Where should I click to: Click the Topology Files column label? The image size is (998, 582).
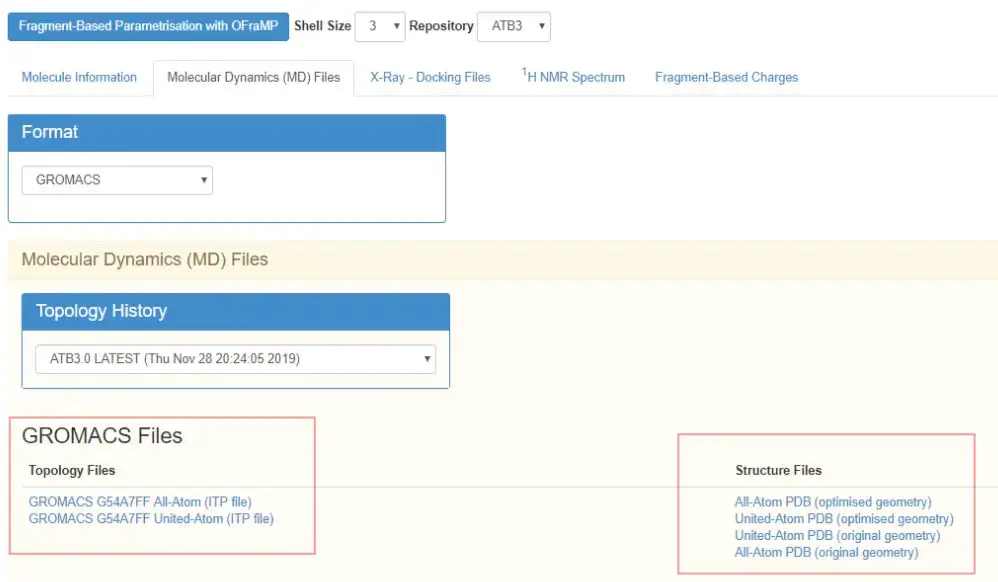pyautogui.click(x=72, y=471)
